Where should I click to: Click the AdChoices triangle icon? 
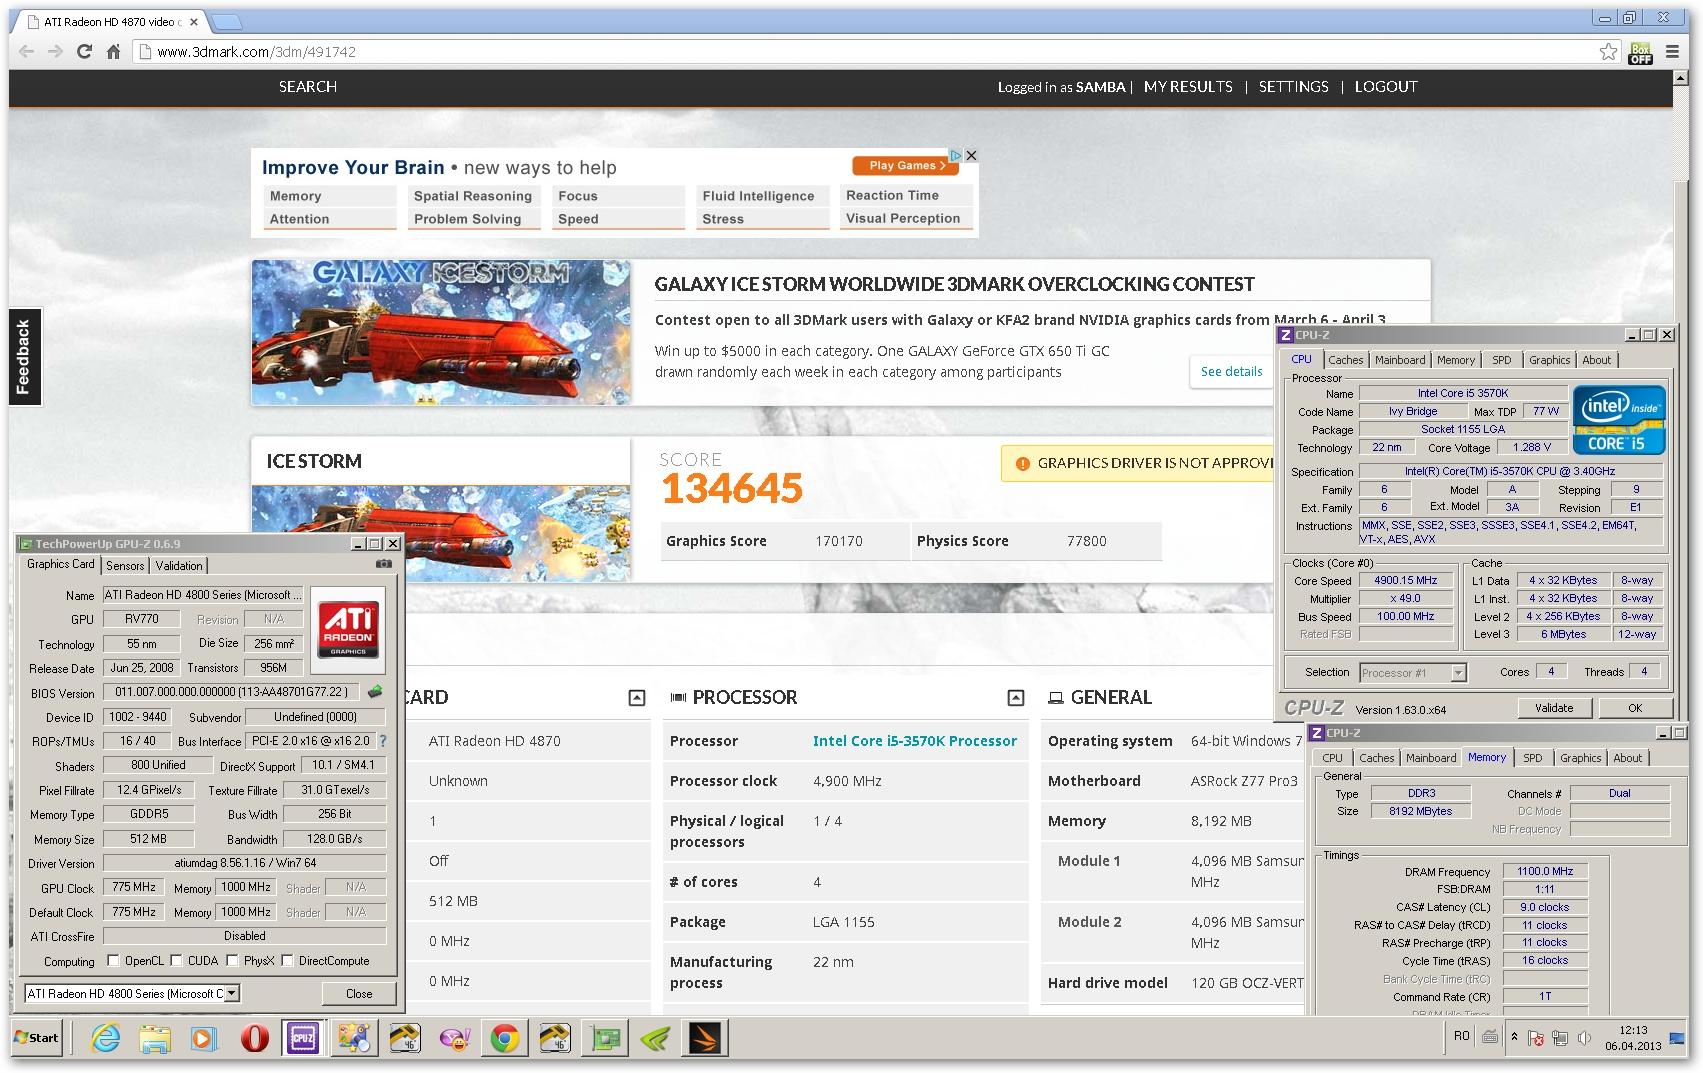coord(955,156)
